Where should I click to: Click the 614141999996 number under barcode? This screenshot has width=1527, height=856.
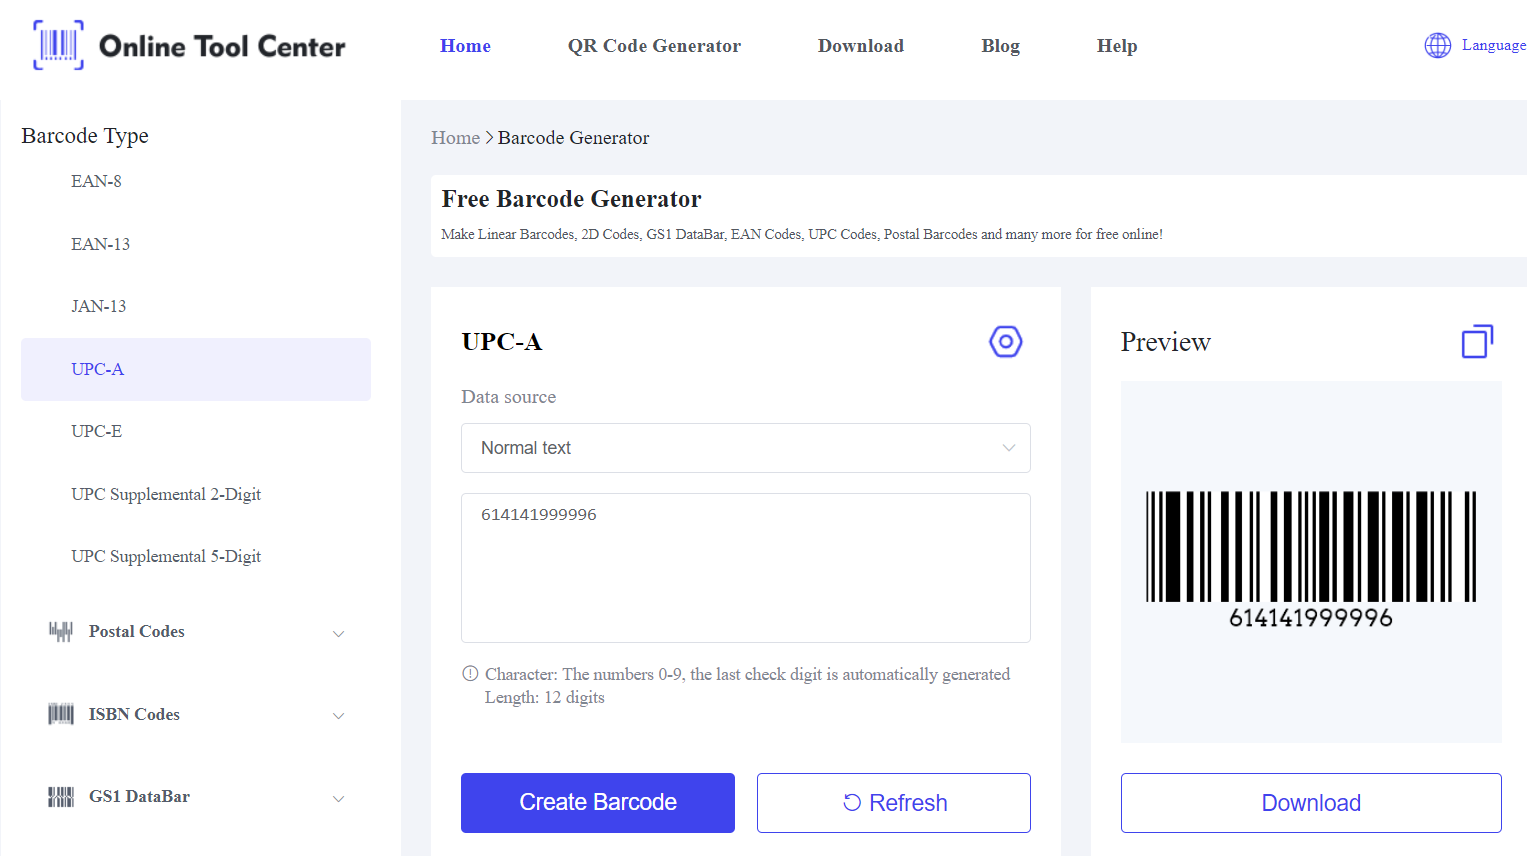(1311, 618)
